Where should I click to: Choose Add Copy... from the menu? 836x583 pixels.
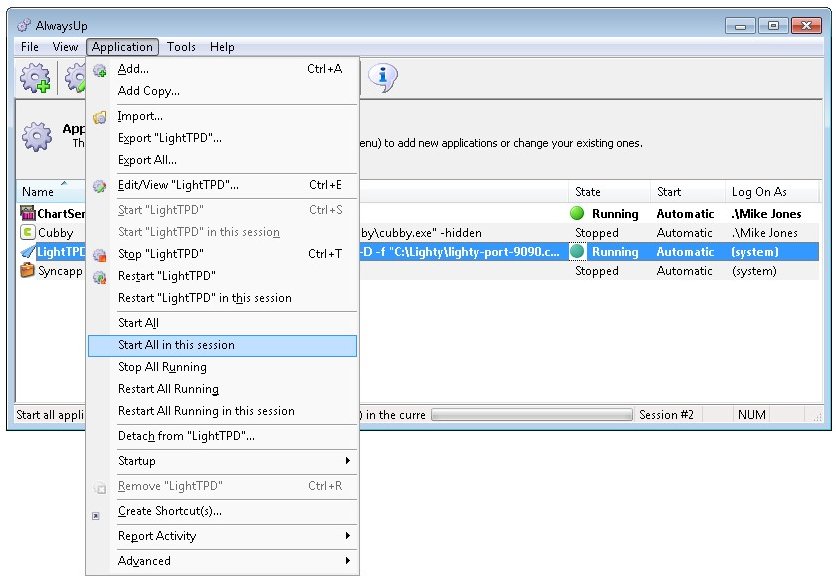222,91
